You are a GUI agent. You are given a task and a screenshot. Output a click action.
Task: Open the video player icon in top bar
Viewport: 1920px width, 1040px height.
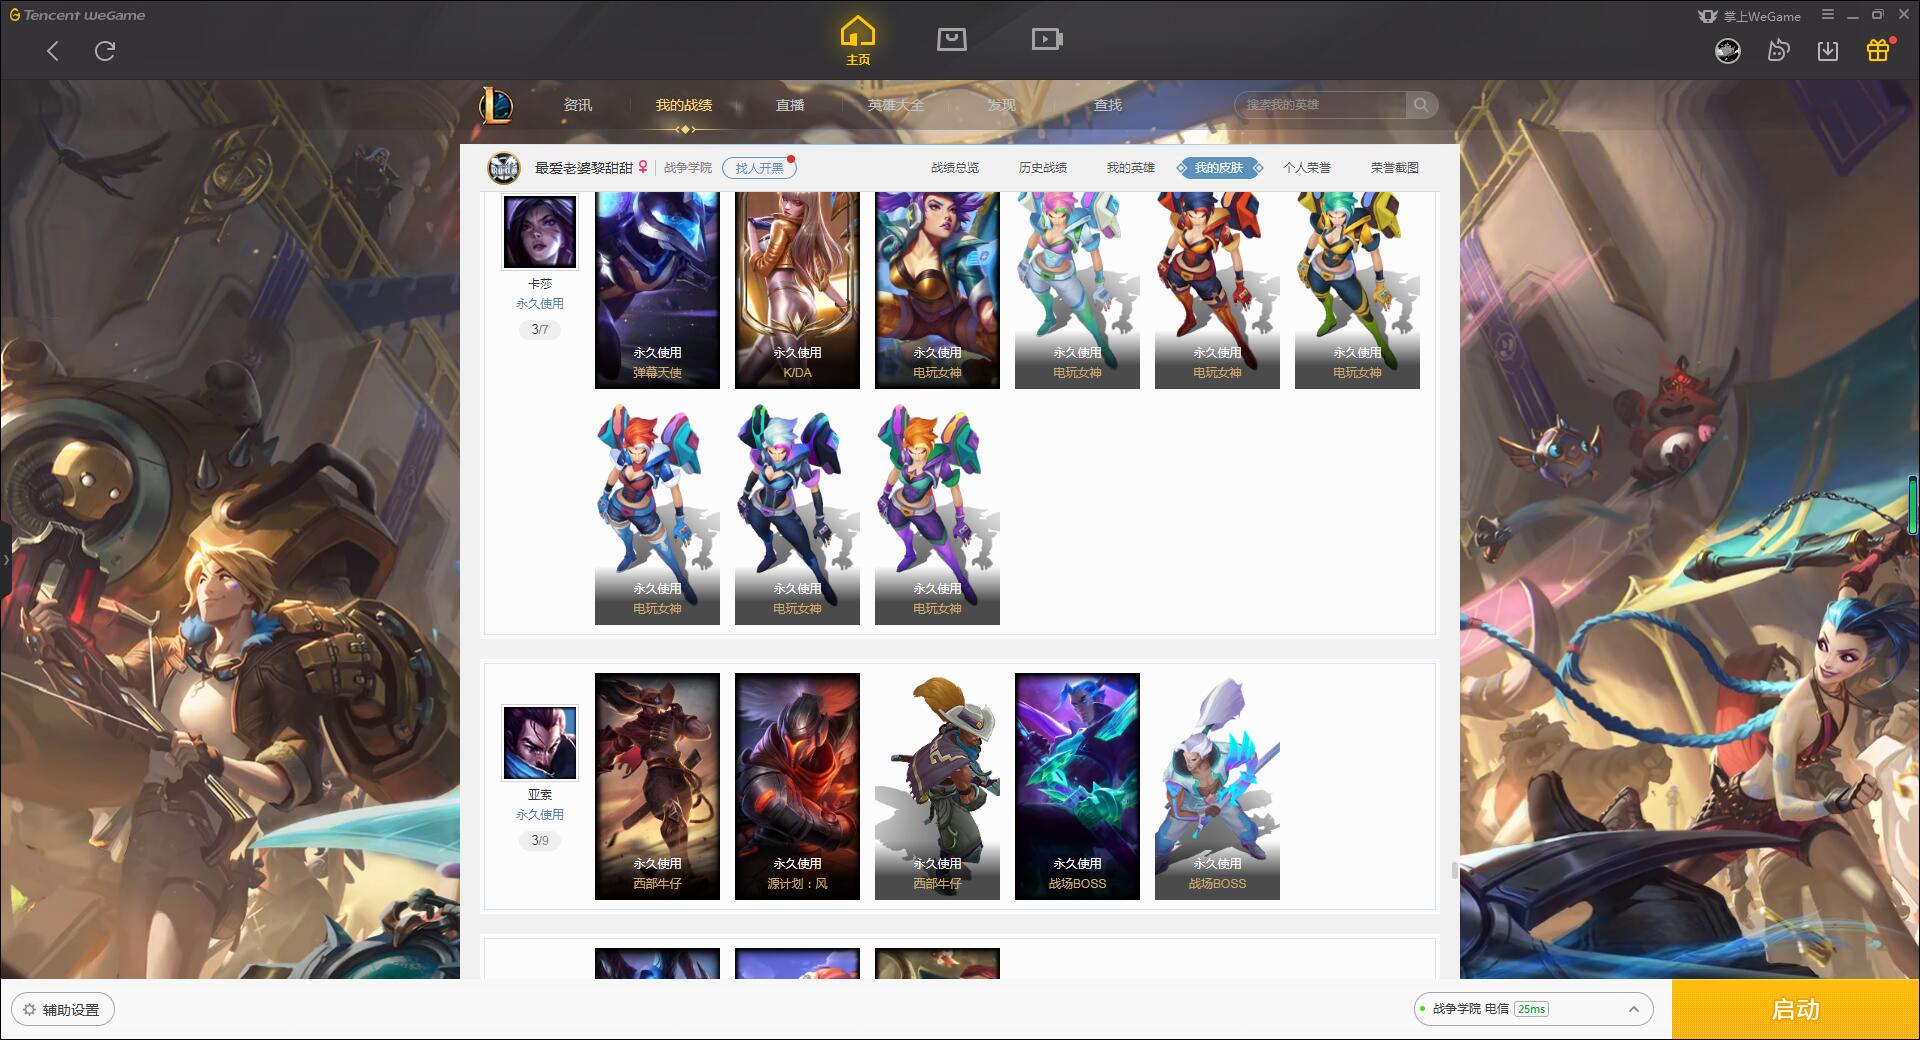point(1047,39)
